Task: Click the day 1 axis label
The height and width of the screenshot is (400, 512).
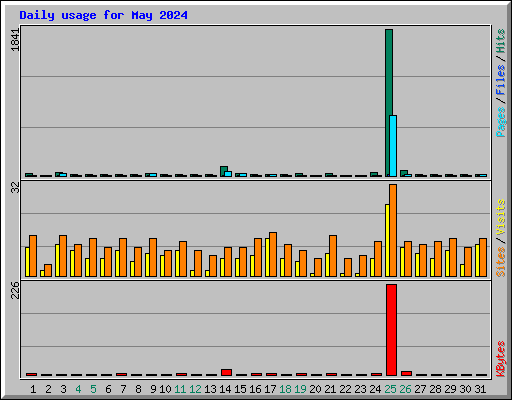Action: (33, 389)
